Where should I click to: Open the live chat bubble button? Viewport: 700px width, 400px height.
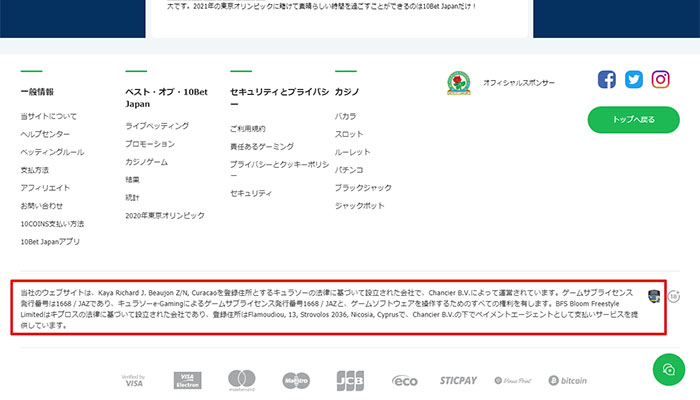point(668,370)
